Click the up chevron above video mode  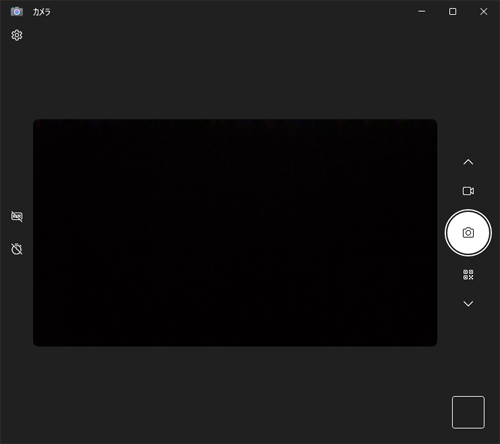click(x=468, y=162)
